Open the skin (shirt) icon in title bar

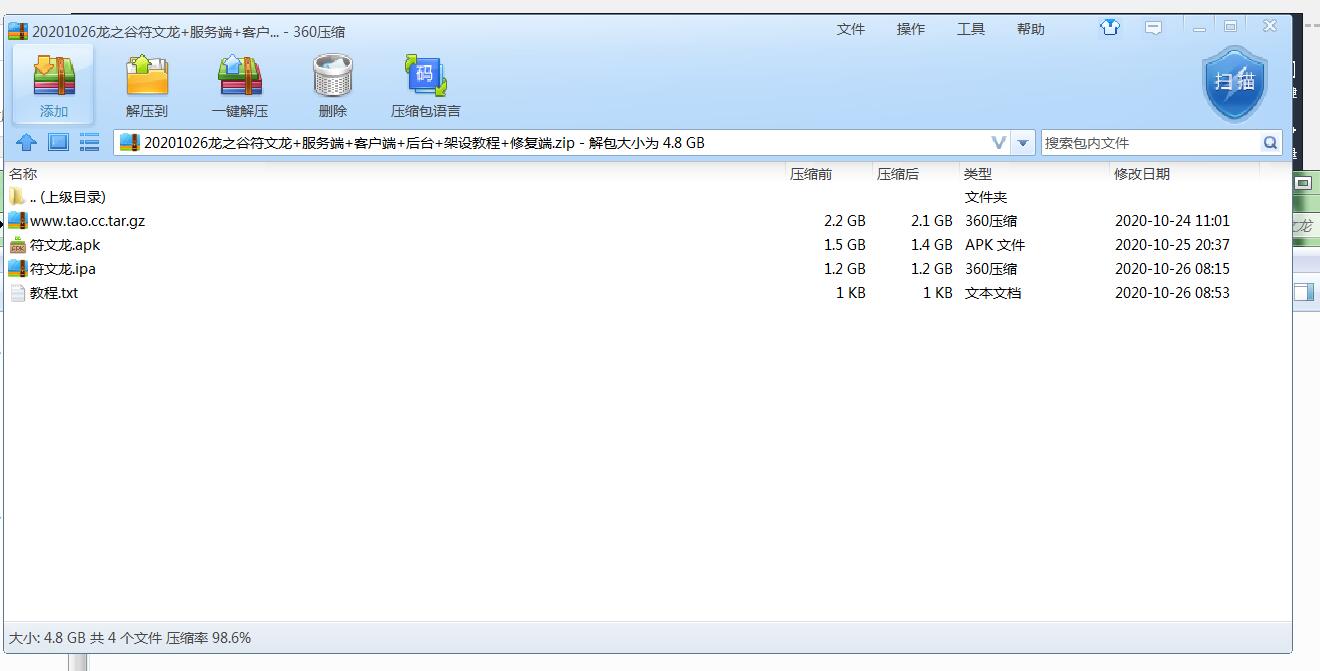[1109, 28]
